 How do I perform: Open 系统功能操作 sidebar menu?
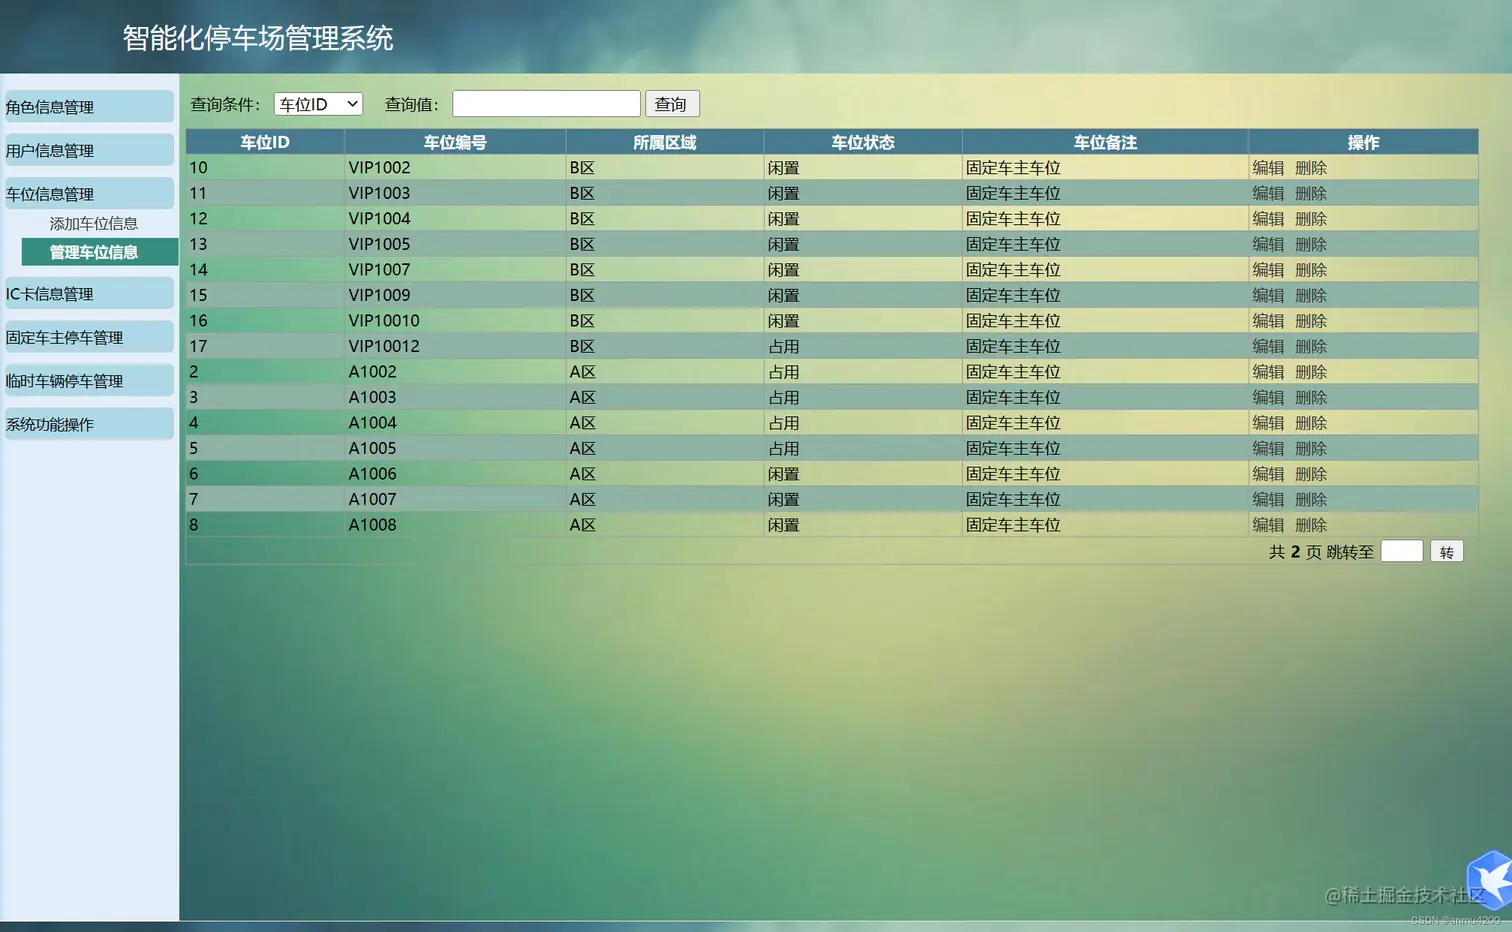(x=88, y=424)
